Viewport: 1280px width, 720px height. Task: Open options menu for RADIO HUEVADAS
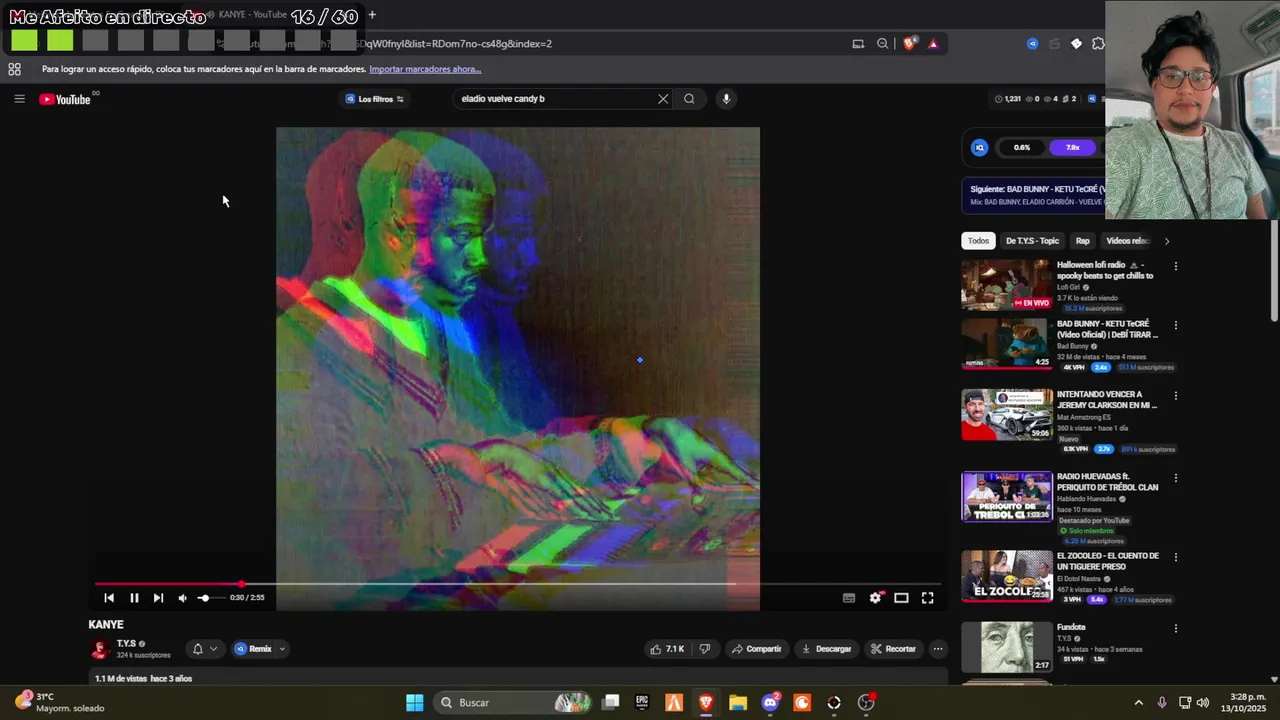coord(1176,477)
